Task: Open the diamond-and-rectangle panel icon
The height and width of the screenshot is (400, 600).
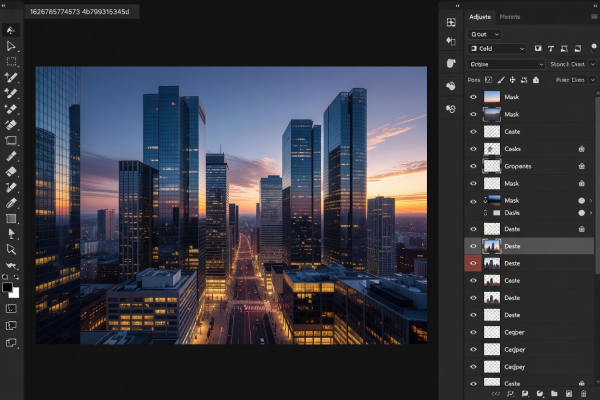Action: pyautogui.click(x=451, y=41)
